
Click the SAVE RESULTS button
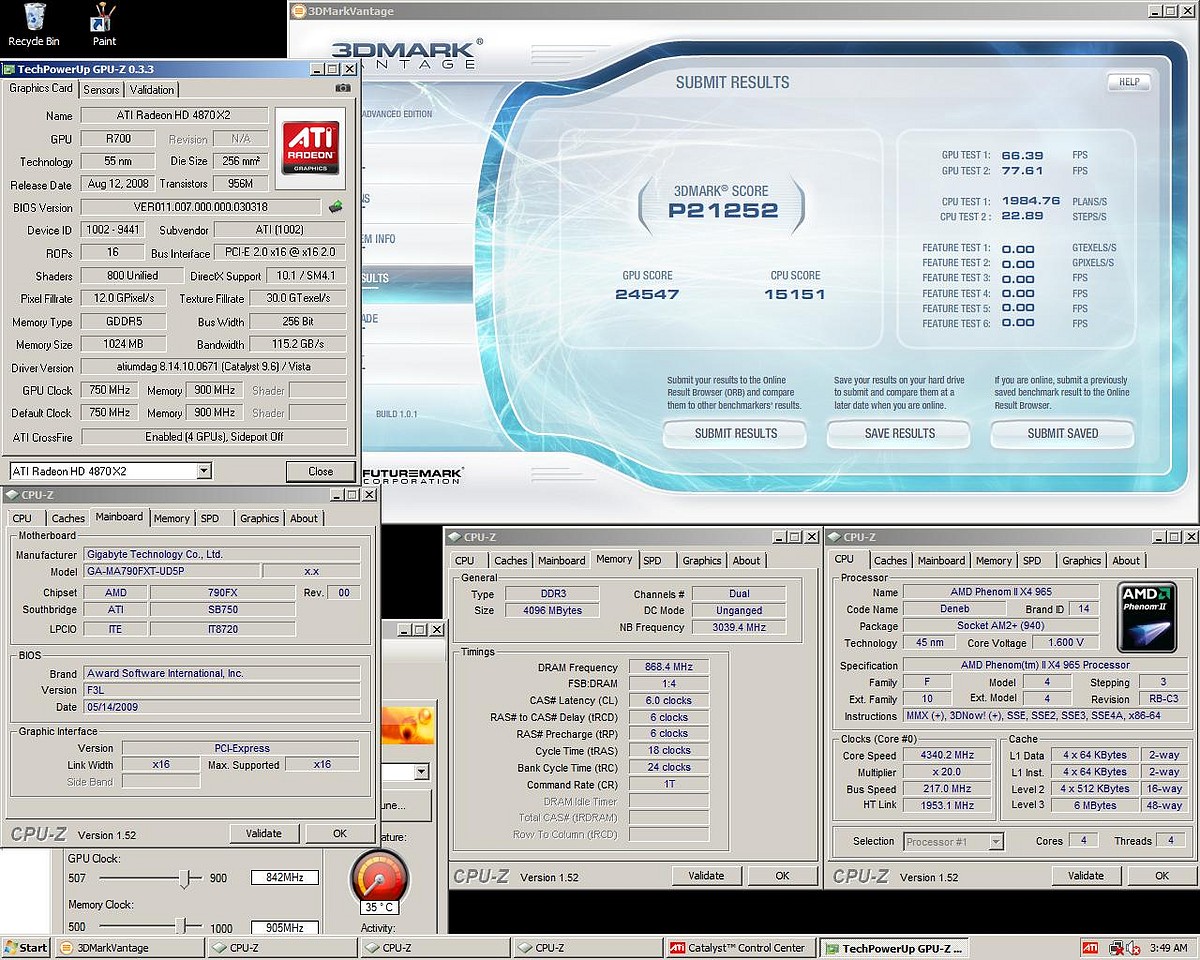(900, 433)
